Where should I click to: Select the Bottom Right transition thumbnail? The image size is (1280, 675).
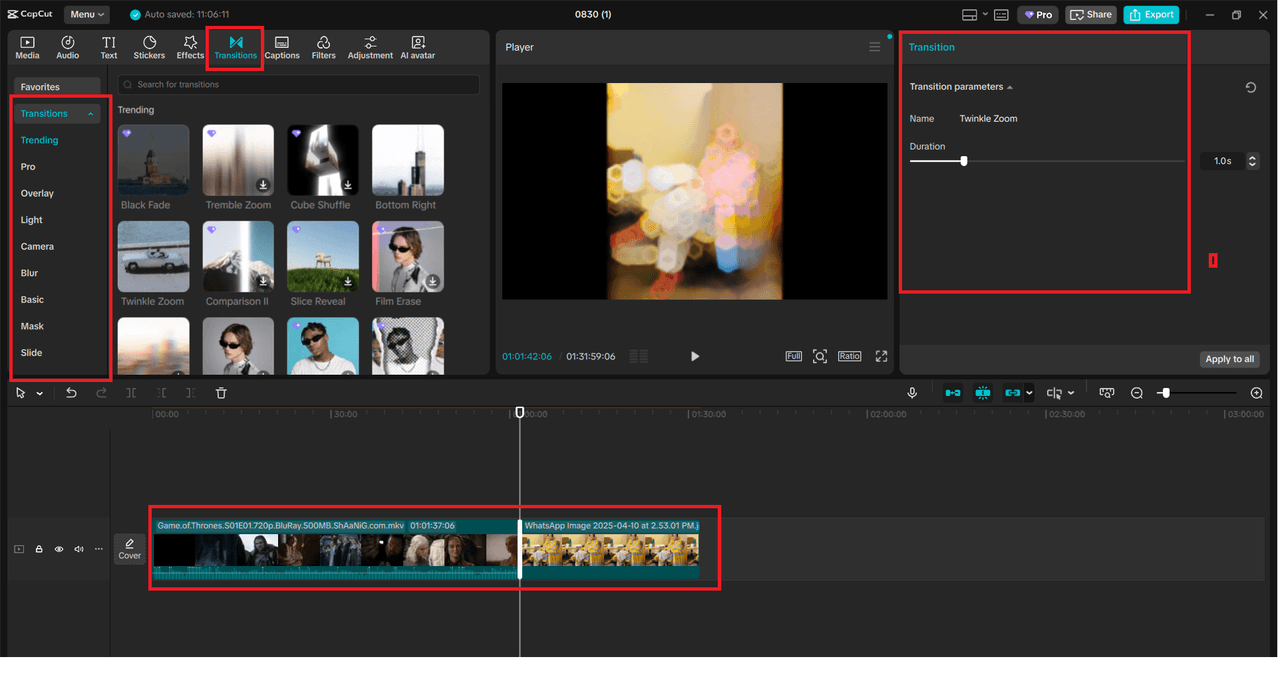click(408, 160)
